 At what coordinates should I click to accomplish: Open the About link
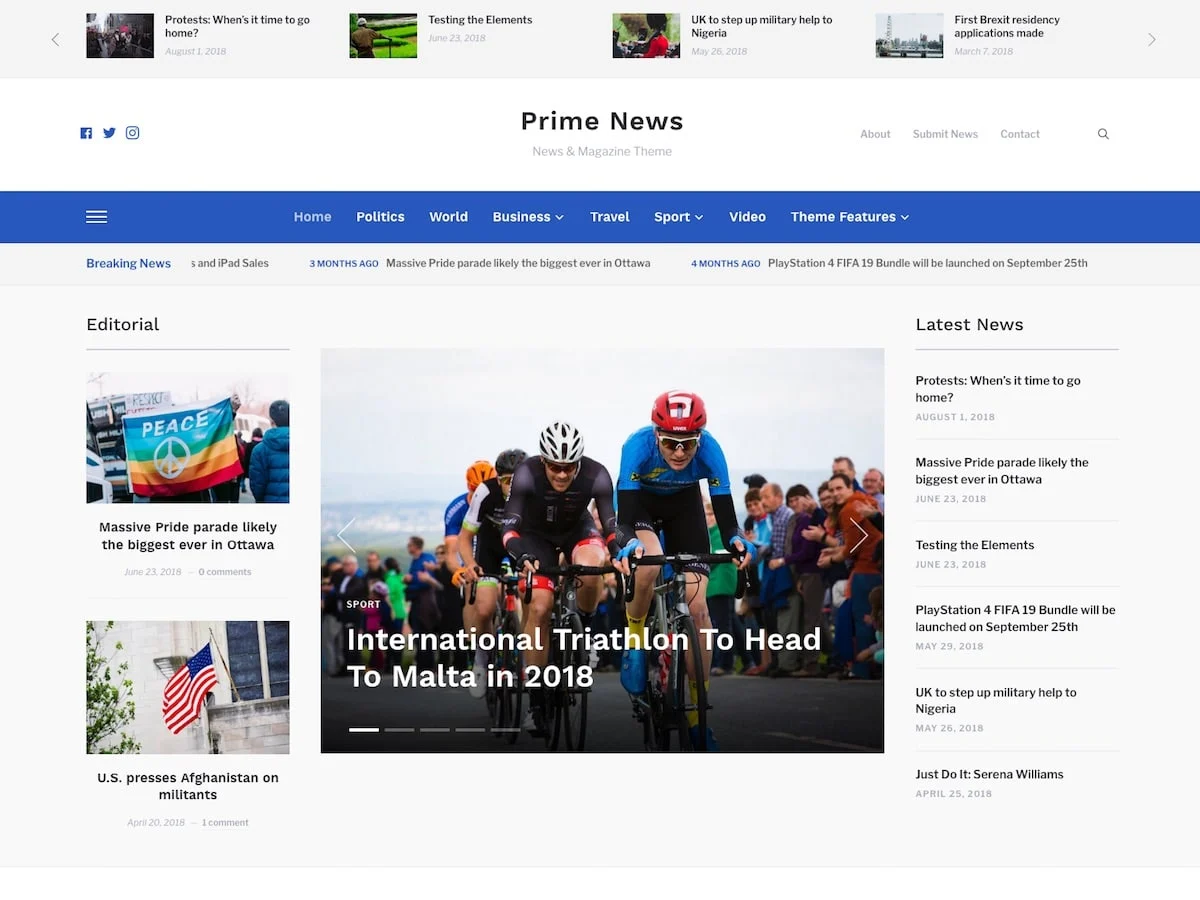[875, 134]
